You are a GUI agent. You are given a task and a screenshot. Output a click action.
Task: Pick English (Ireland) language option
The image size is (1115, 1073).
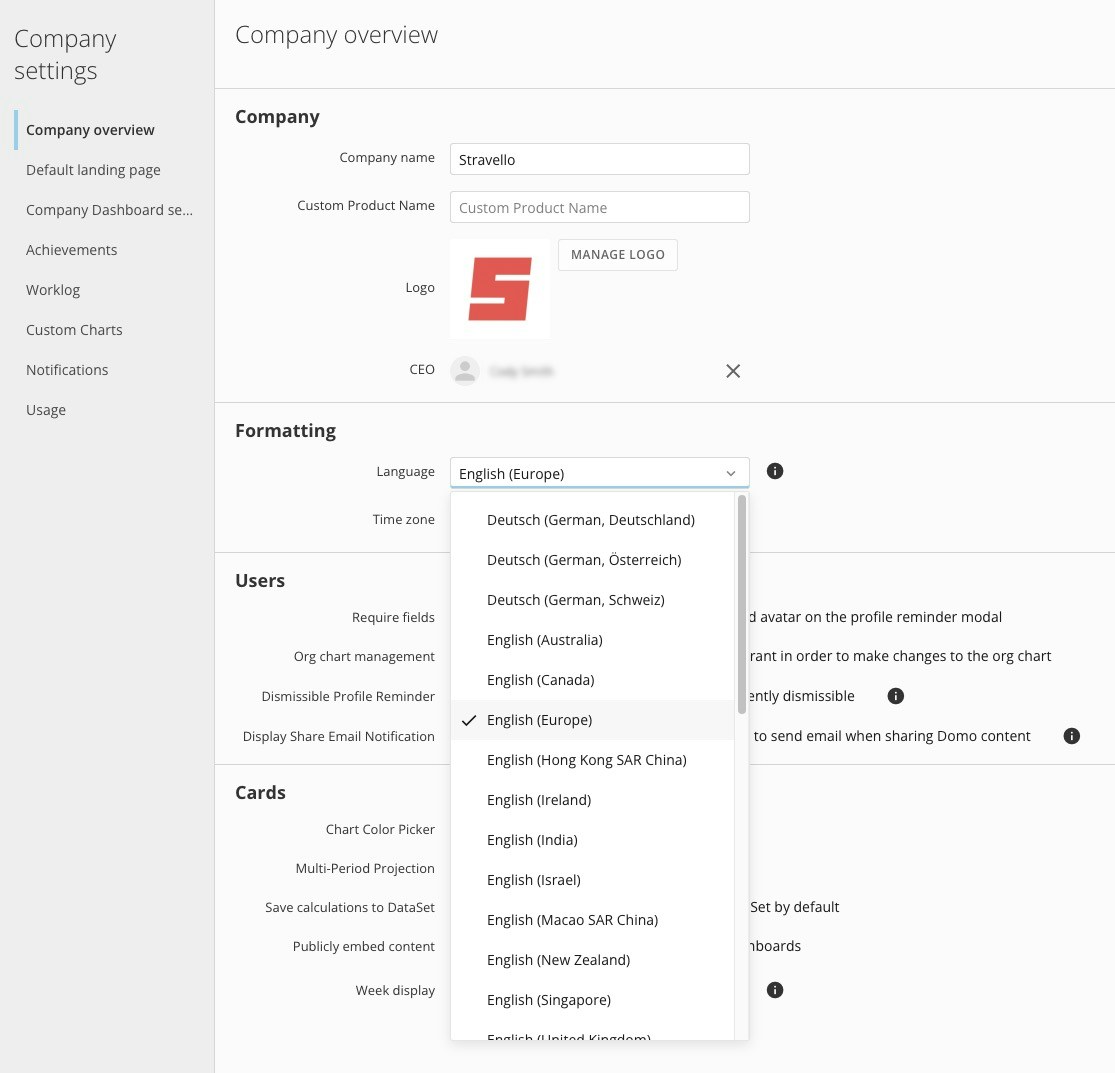click(x=592, y=800)
